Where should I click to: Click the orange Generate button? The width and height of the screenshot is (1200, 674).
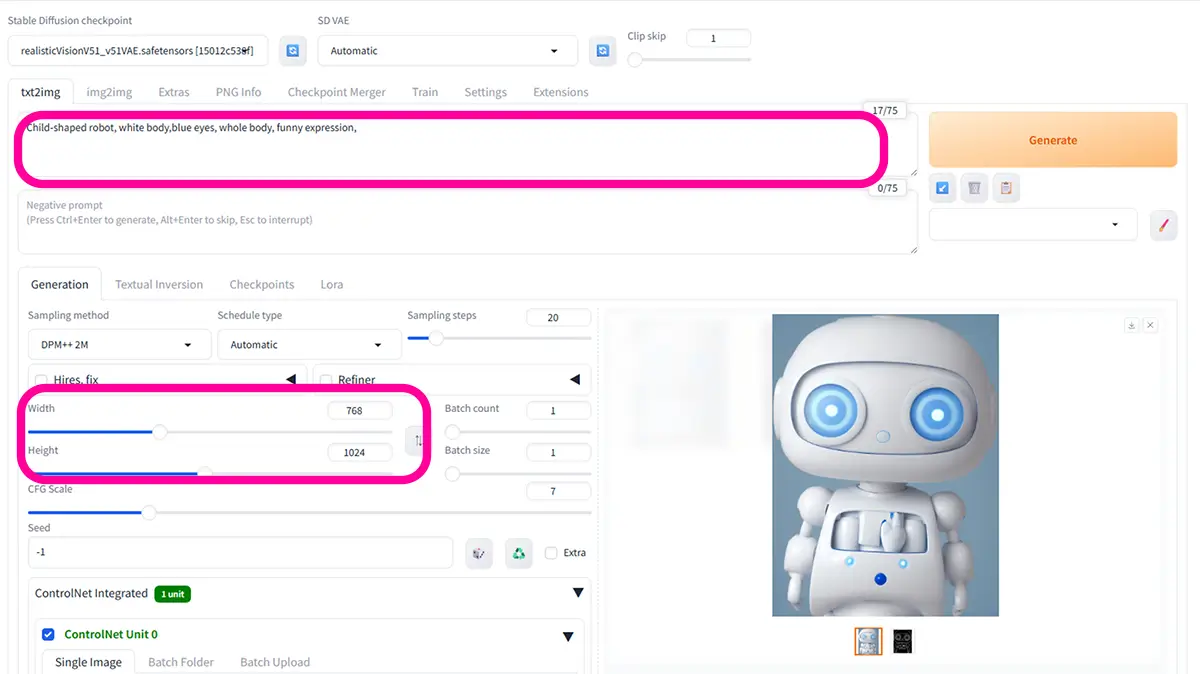(1053, 140)
